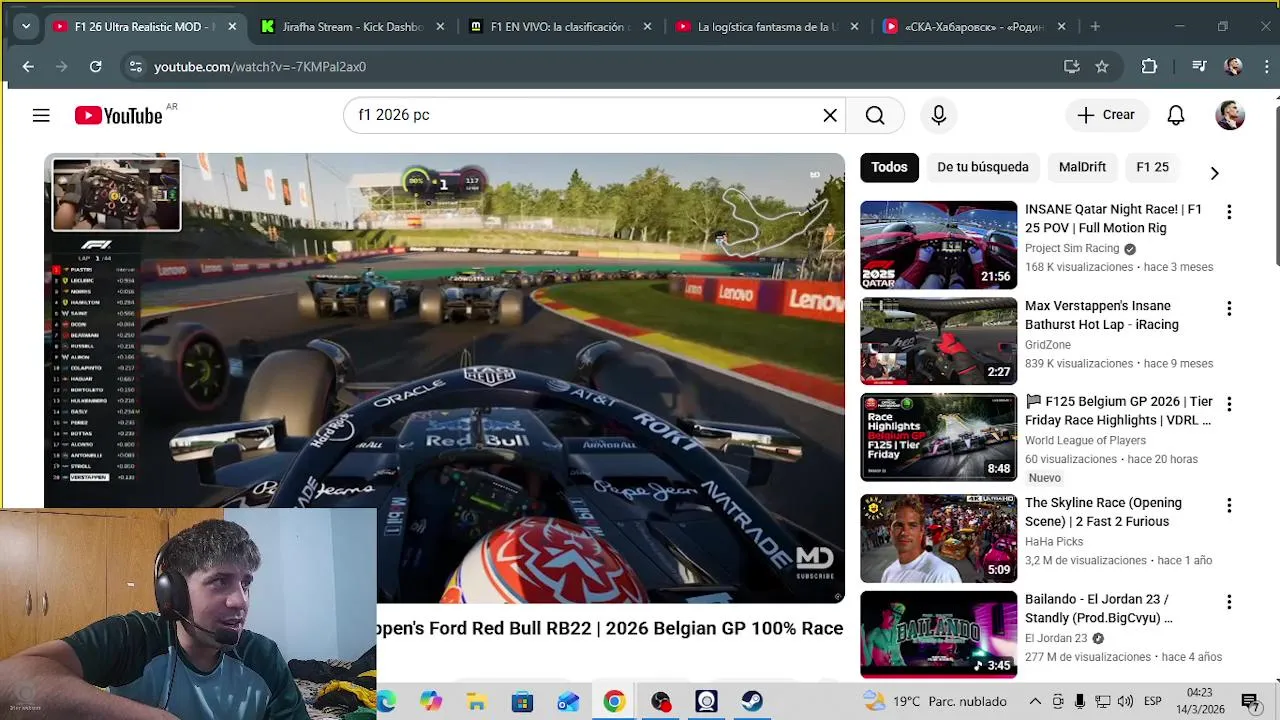The height and width of the screenshot is (720, 1280).
Task: Switch to La logística fantasma tab
Action: click(767, 27)
